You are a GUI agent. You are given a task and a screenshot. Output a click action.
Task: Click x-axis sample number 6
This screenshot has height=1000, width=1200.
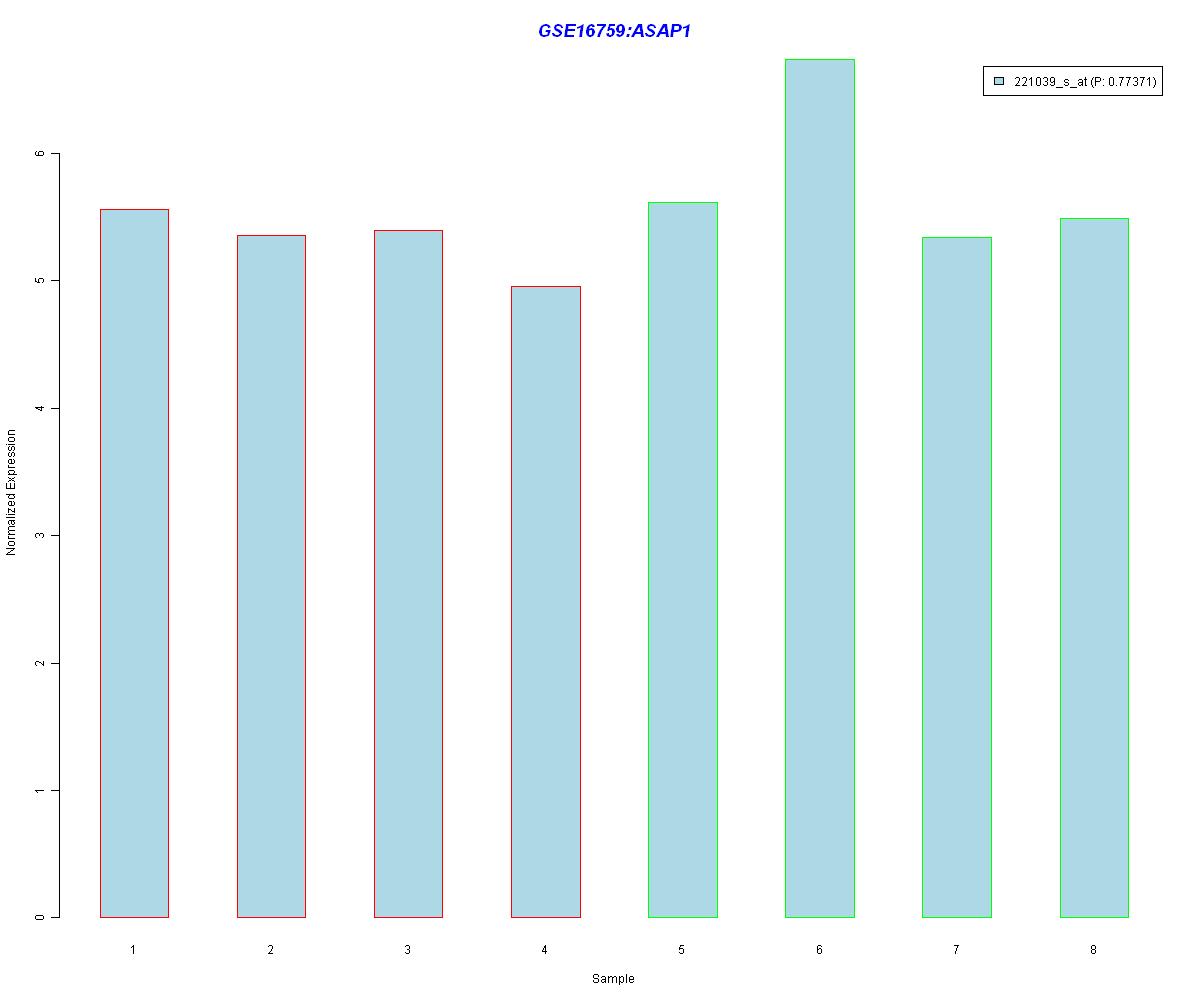coord(819,950)
